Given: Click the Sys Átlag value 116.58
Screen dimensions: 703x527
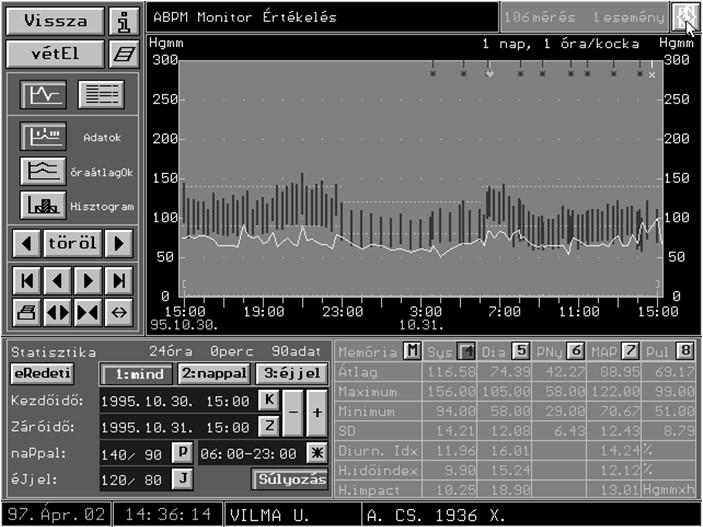Looking at the screenshot, I should [451, 372].
